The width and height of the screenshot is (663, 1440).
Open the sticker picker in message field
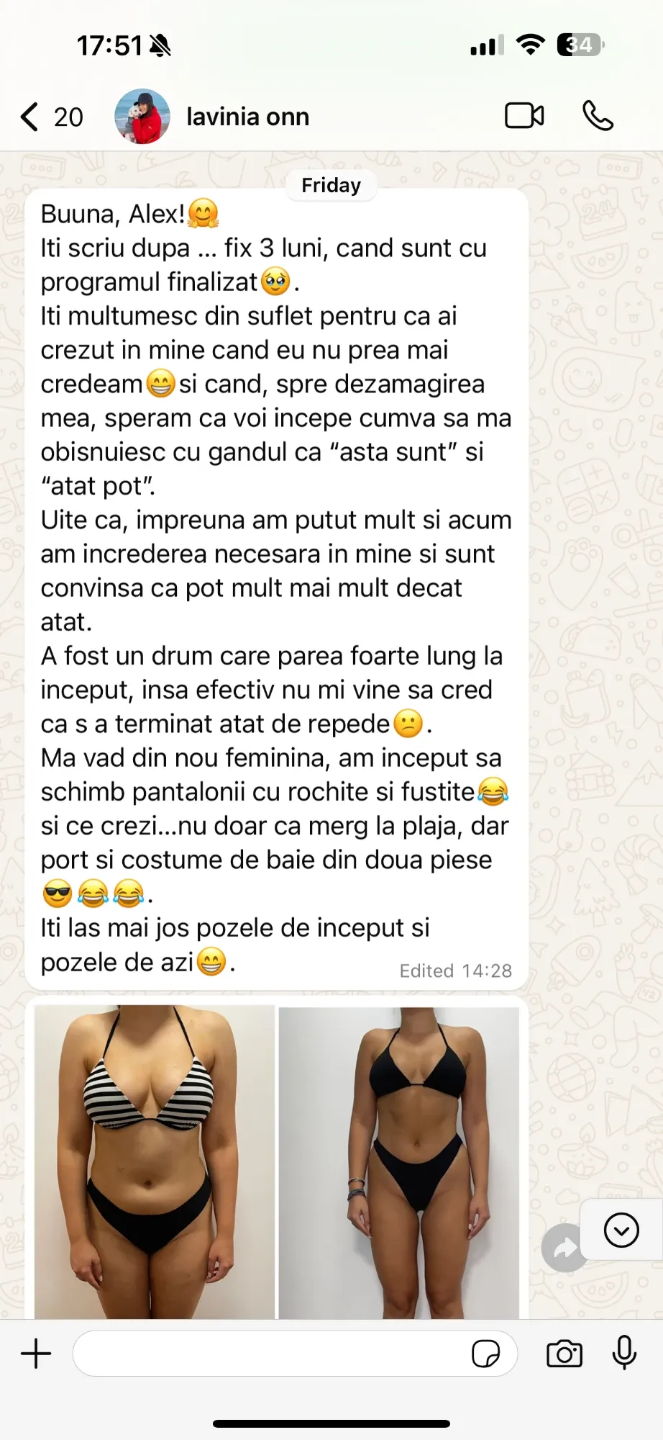coord(486,1355)
